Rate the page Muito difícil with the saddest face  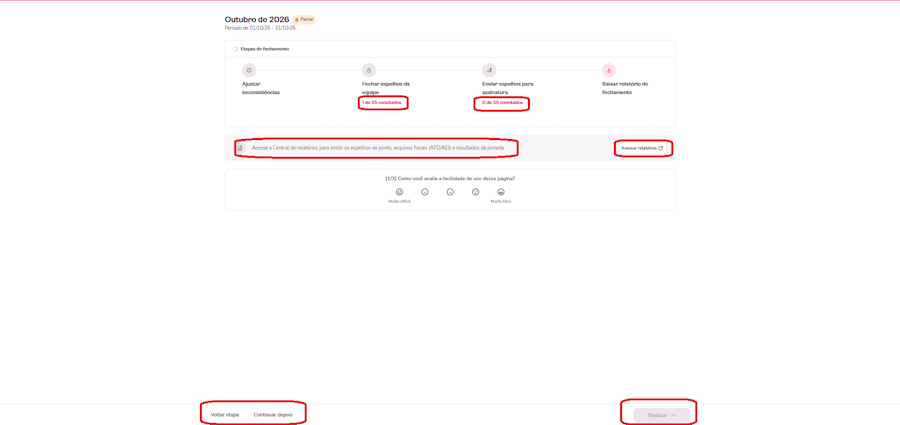click(x=399, y=192)
